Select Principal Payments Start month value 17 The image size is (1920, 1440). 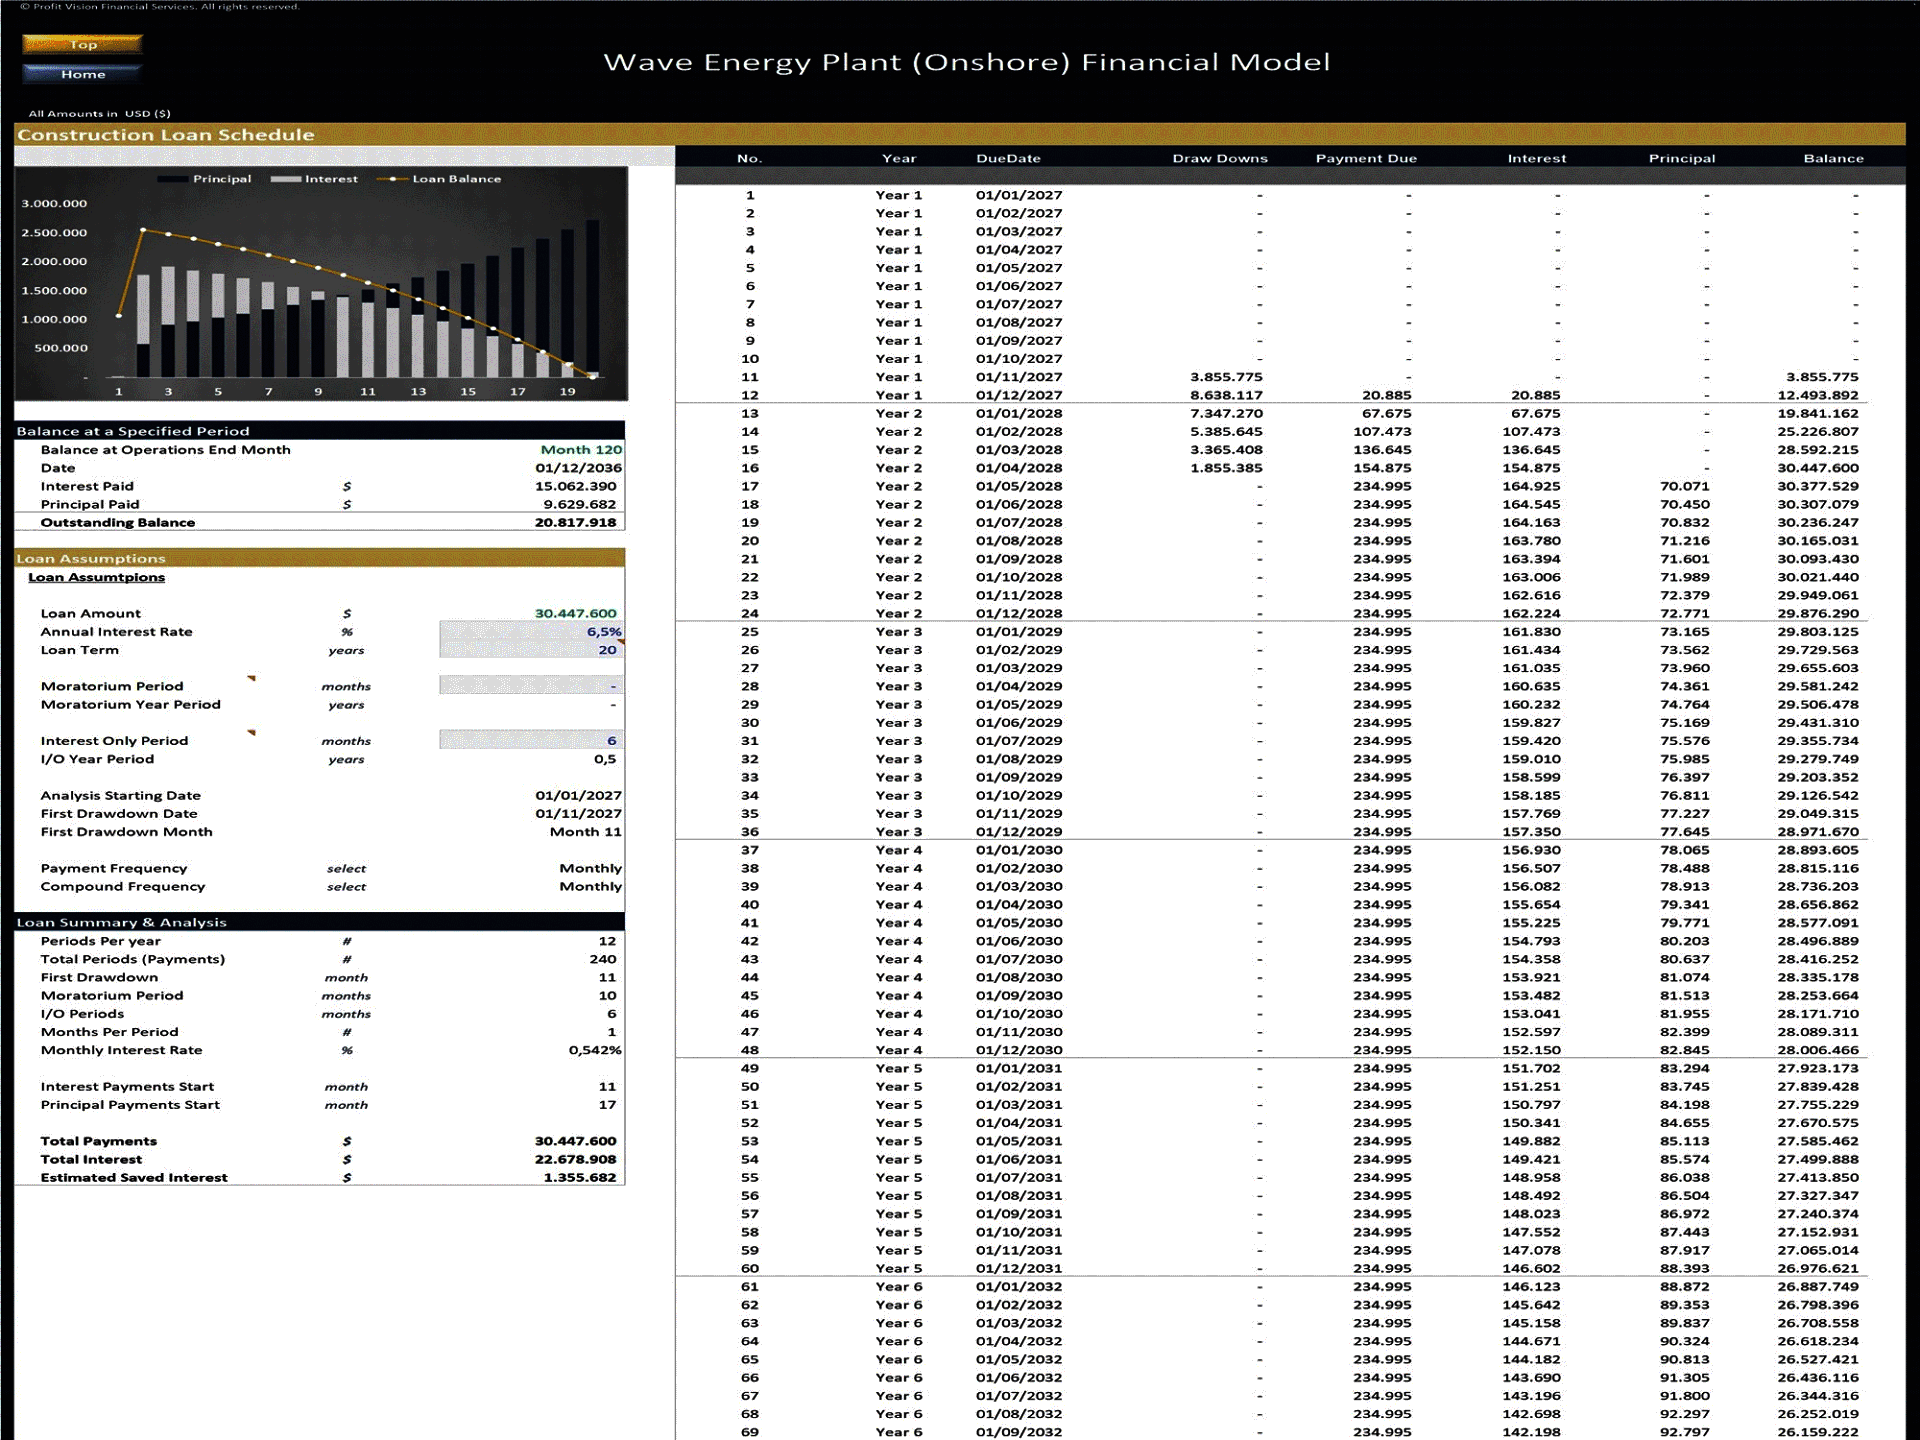coord(607,1105)
